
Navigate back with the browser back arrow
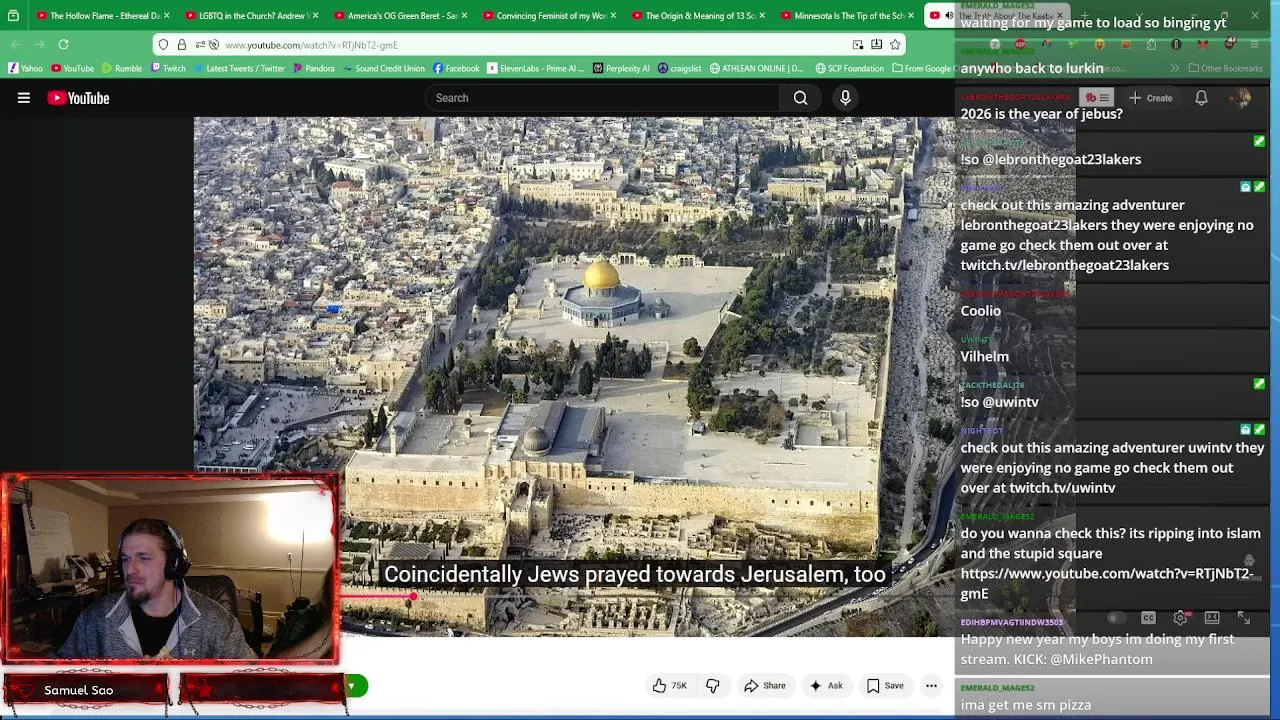15,45
